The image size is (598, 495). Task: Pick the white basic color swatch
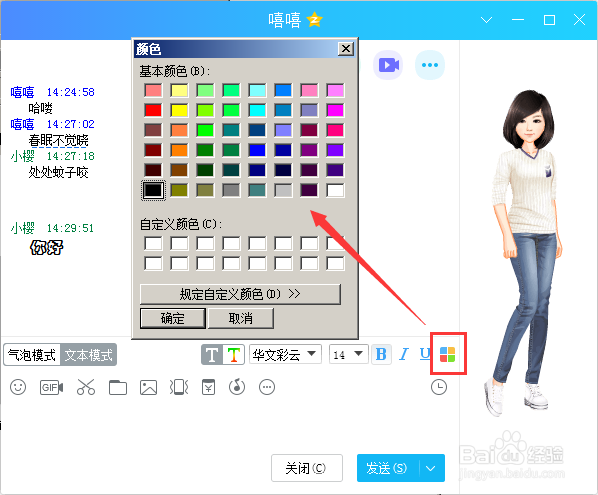click(335, 190)
